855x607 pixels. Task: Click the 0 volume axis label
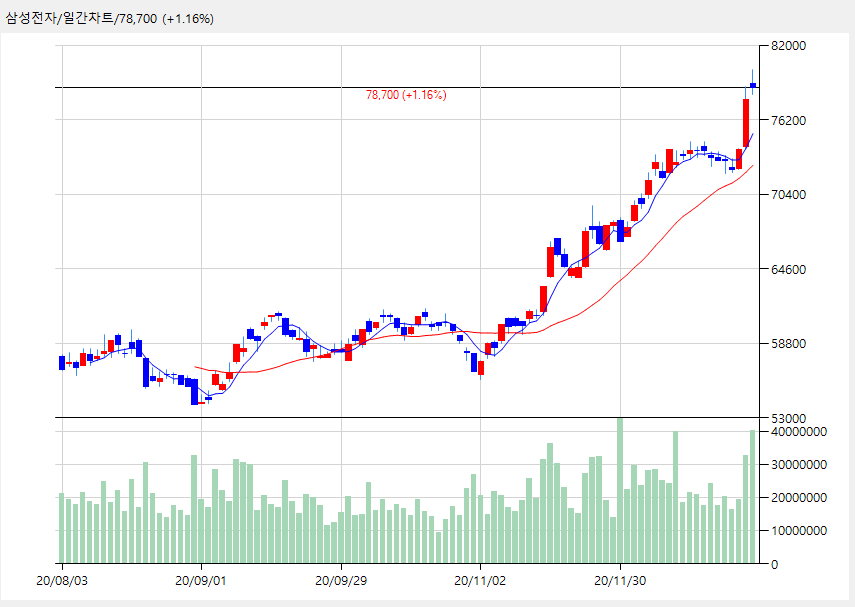point(774,564)
